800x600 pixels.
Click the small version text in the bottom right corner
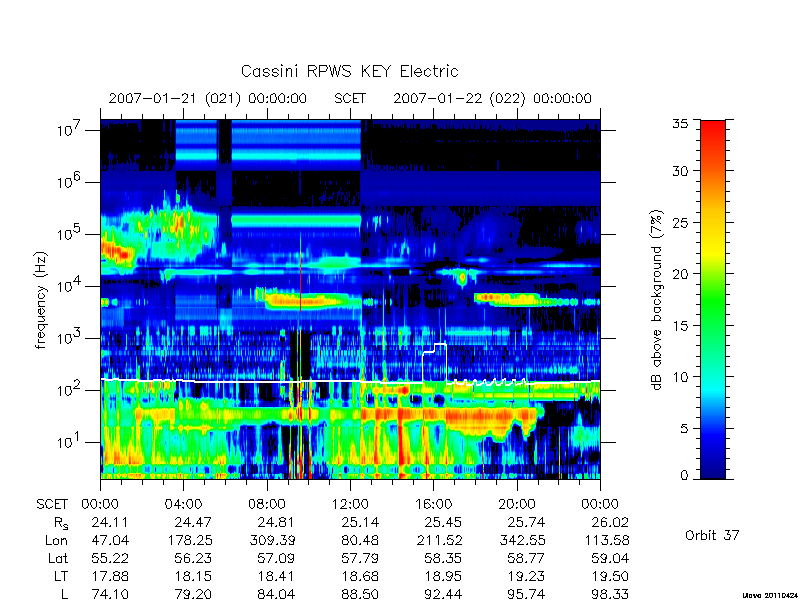769,595
